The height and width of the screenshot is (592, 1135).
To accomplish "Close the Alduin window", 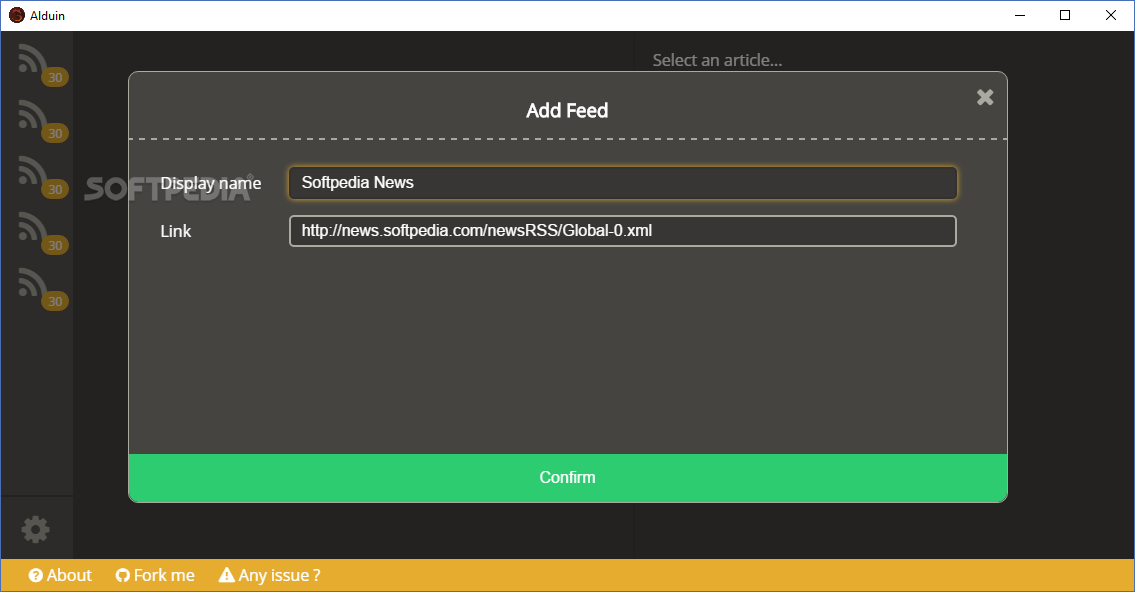I will 1110,15.
